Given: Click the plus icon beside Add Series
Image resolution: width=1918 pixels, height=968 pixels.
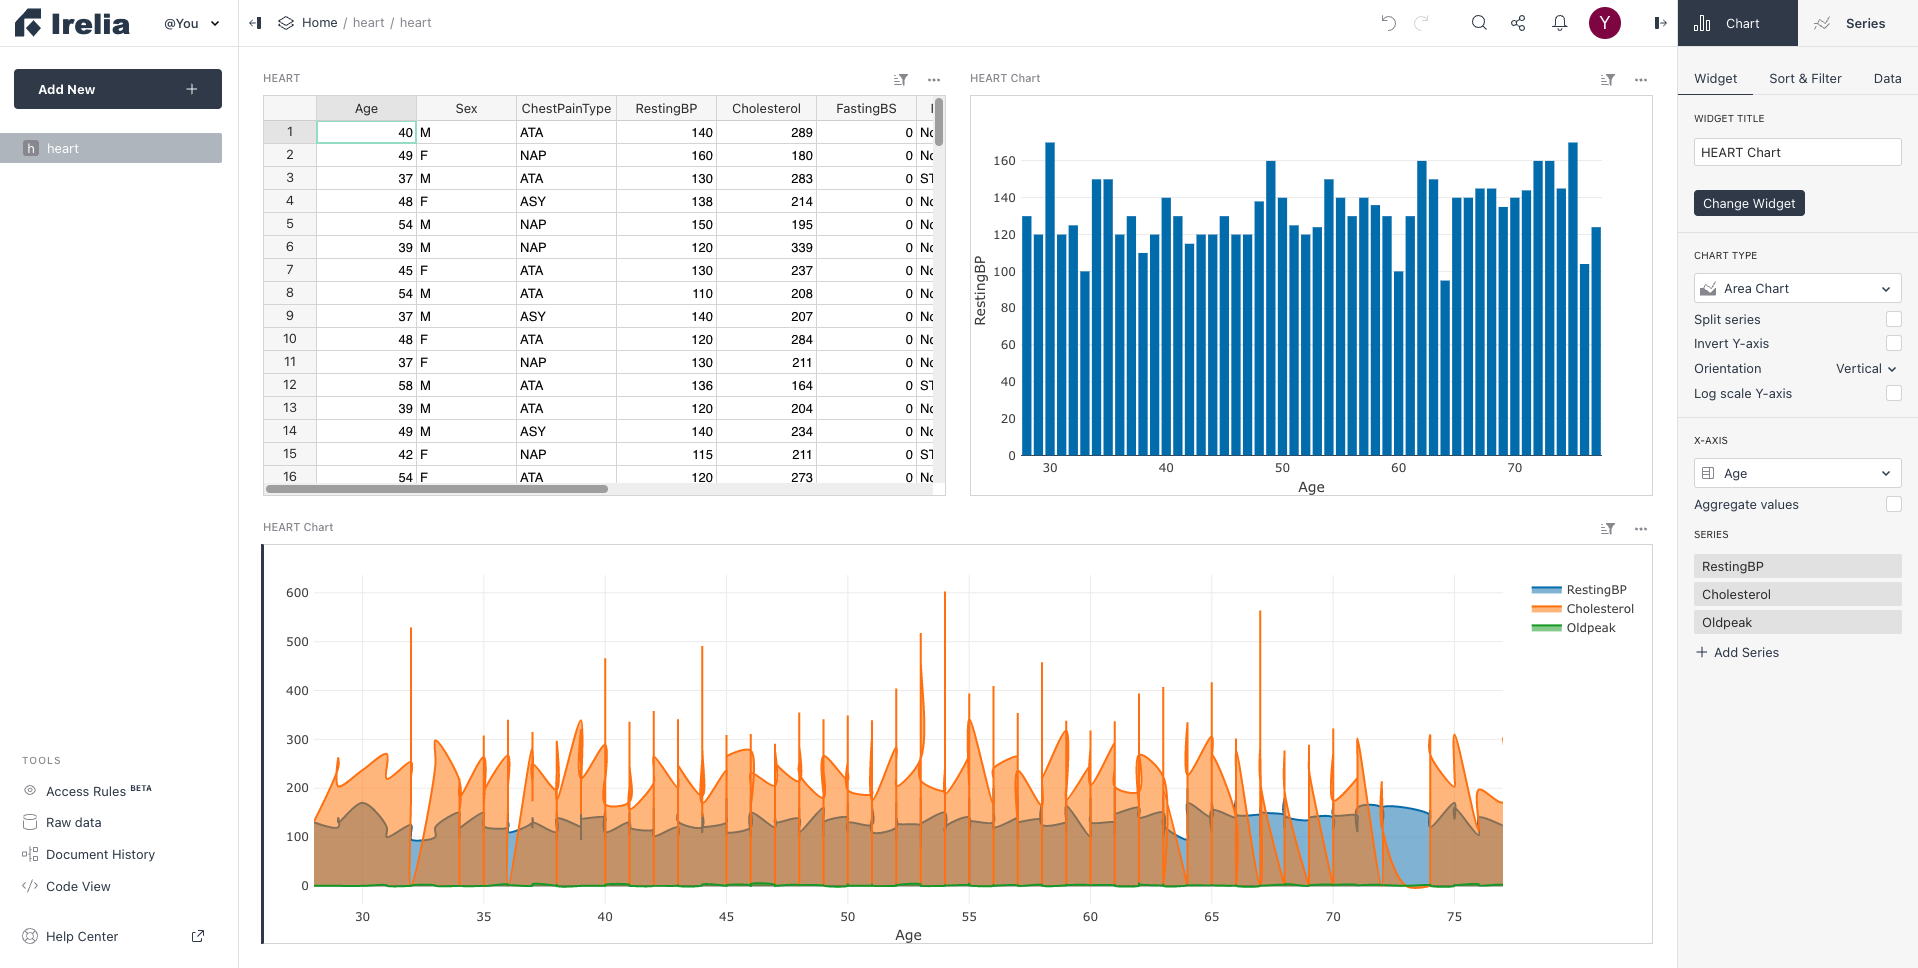Looking at the screenshot, I should coord(1702,652).
